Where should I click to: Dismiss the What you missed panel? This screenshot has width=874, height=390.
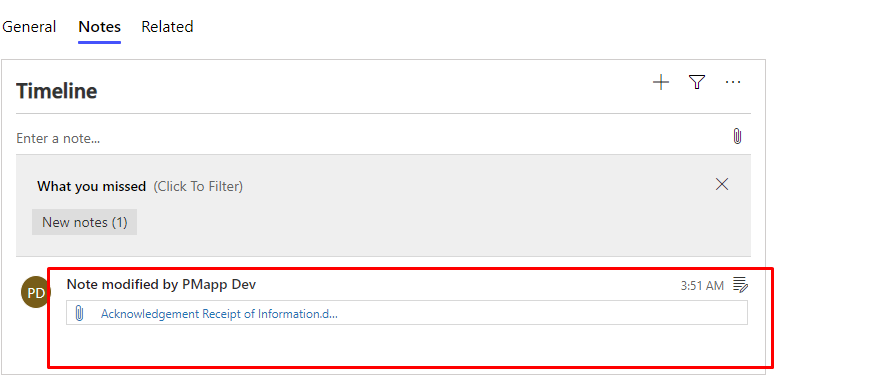point(722,184)
